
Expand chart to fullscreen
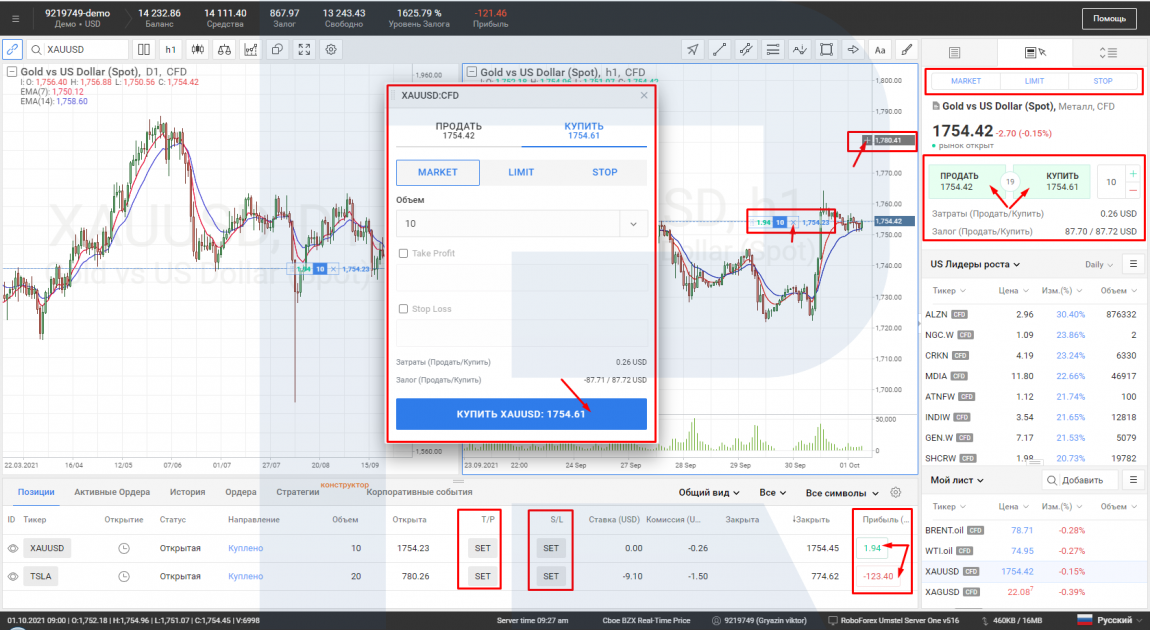[304, 49]
